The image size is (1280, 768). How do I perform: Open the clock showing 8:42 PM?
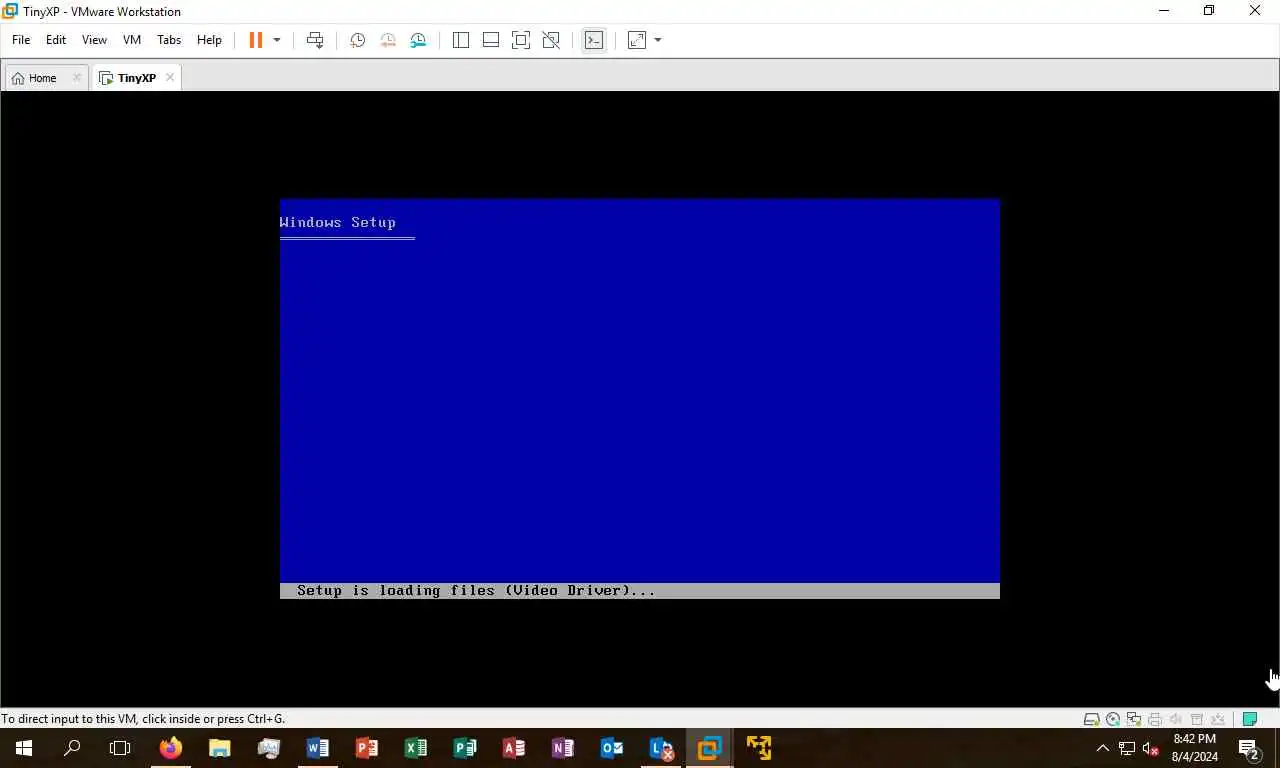coord(1195,748)
